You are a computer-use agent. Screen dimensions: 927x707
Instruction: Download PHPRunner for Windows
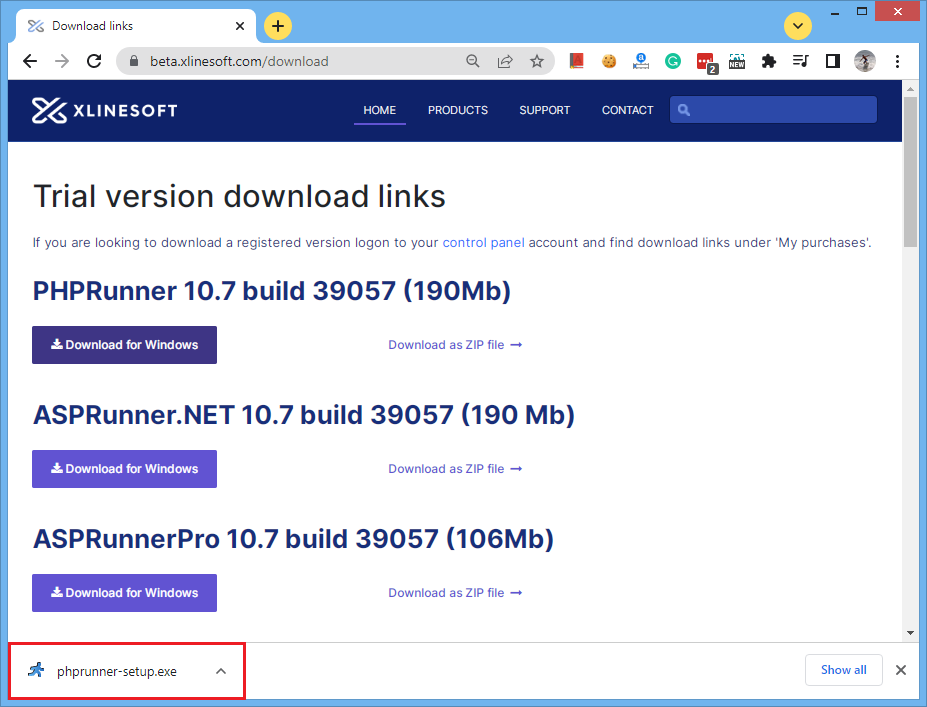coord(124,345)
